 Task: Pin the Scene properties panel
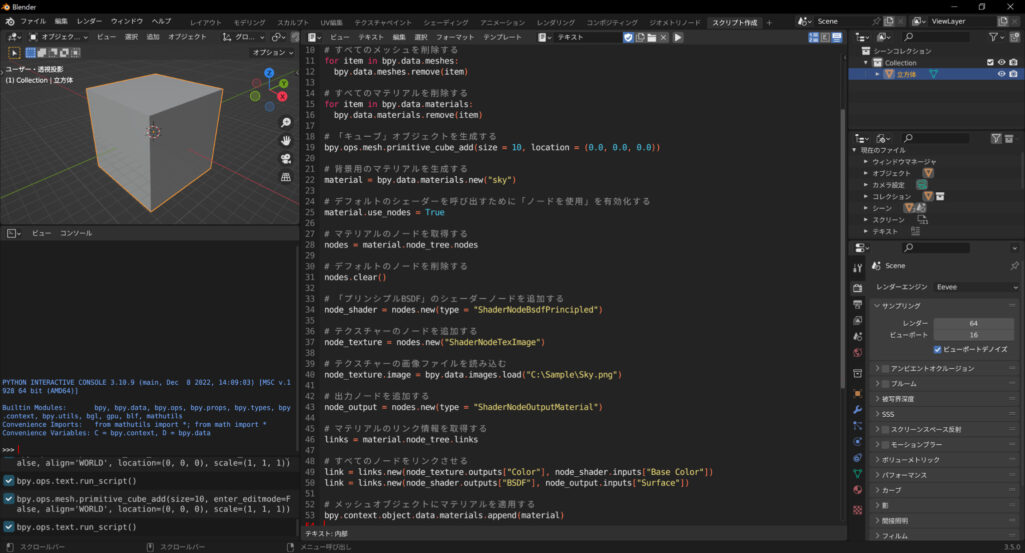(1014, 266)
